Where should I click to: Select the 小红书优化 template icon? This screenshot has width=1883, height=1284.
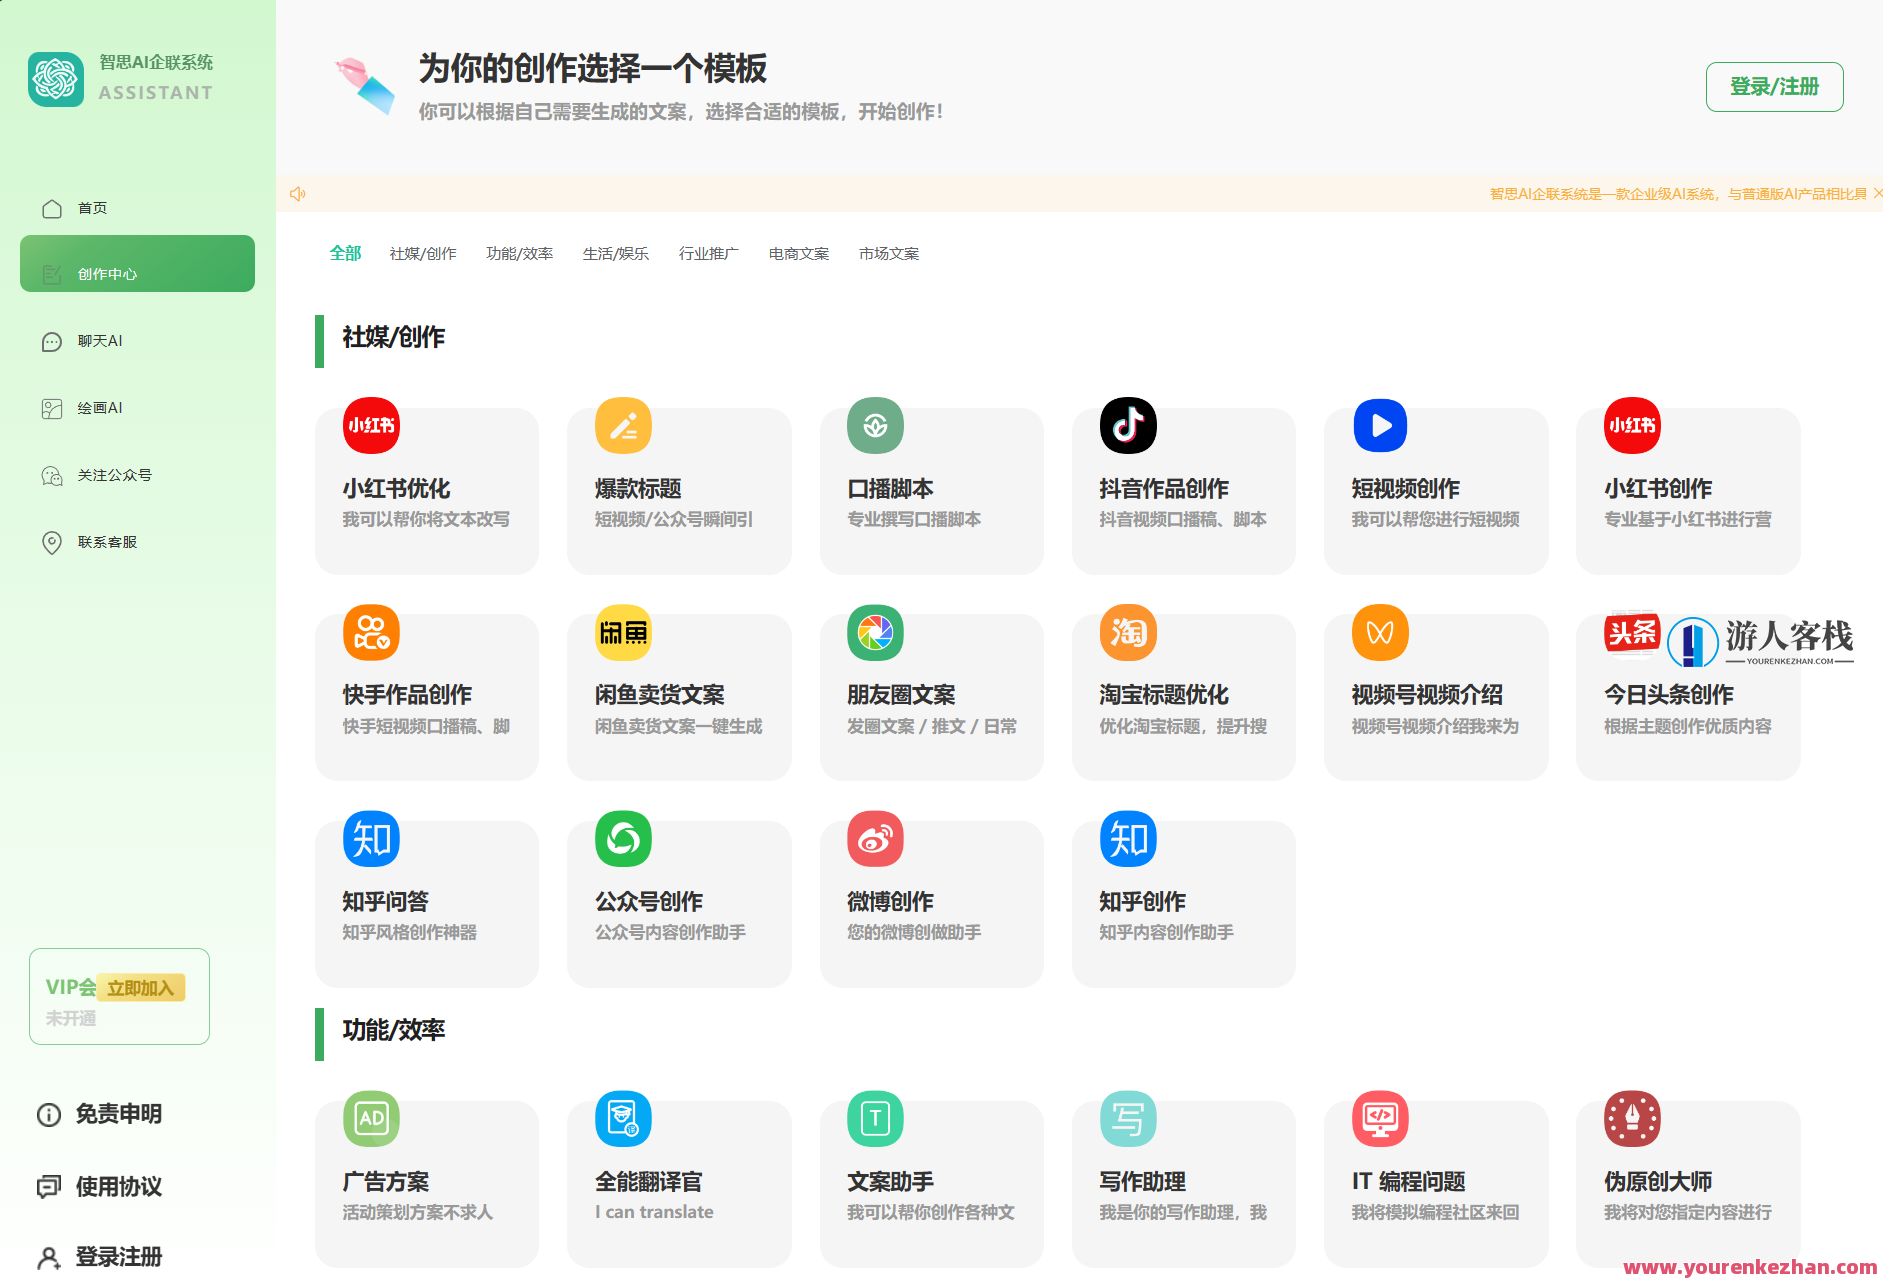pyautogui.click(x=370, y=425)
